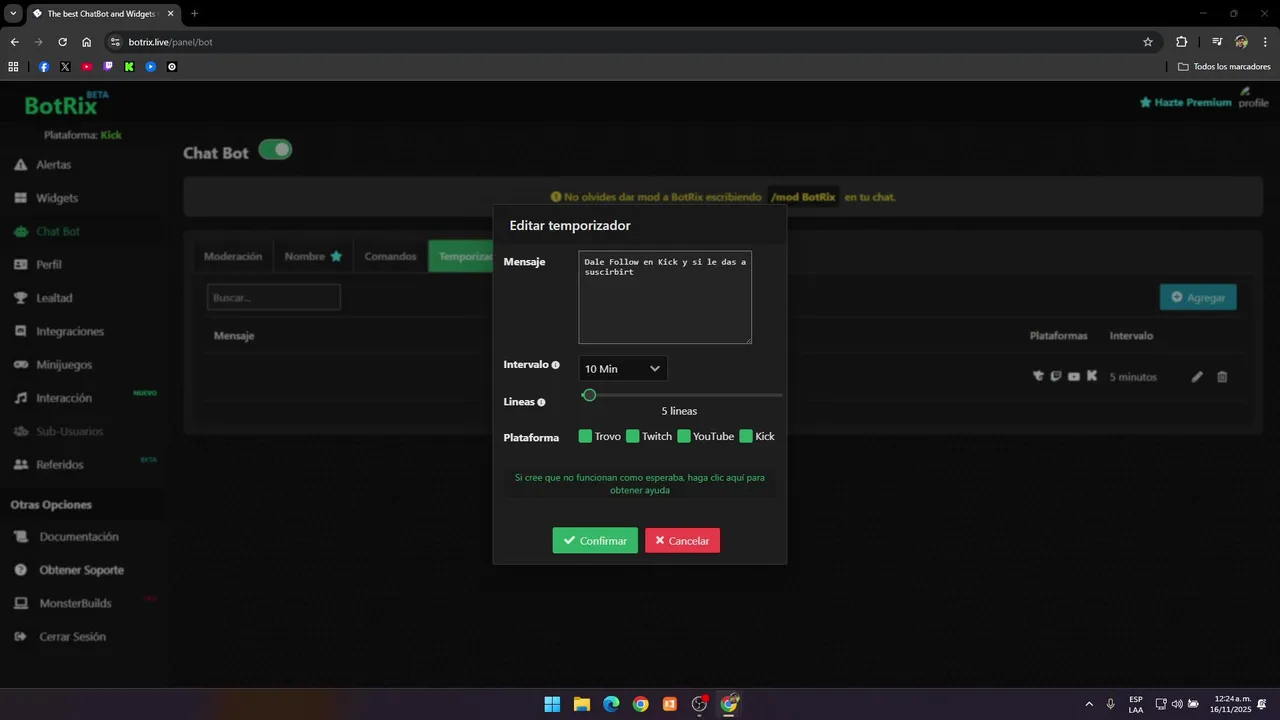Cancel the timer edit dialog
The width and height of the screenshot is (1280, 720).
[682, 541]
